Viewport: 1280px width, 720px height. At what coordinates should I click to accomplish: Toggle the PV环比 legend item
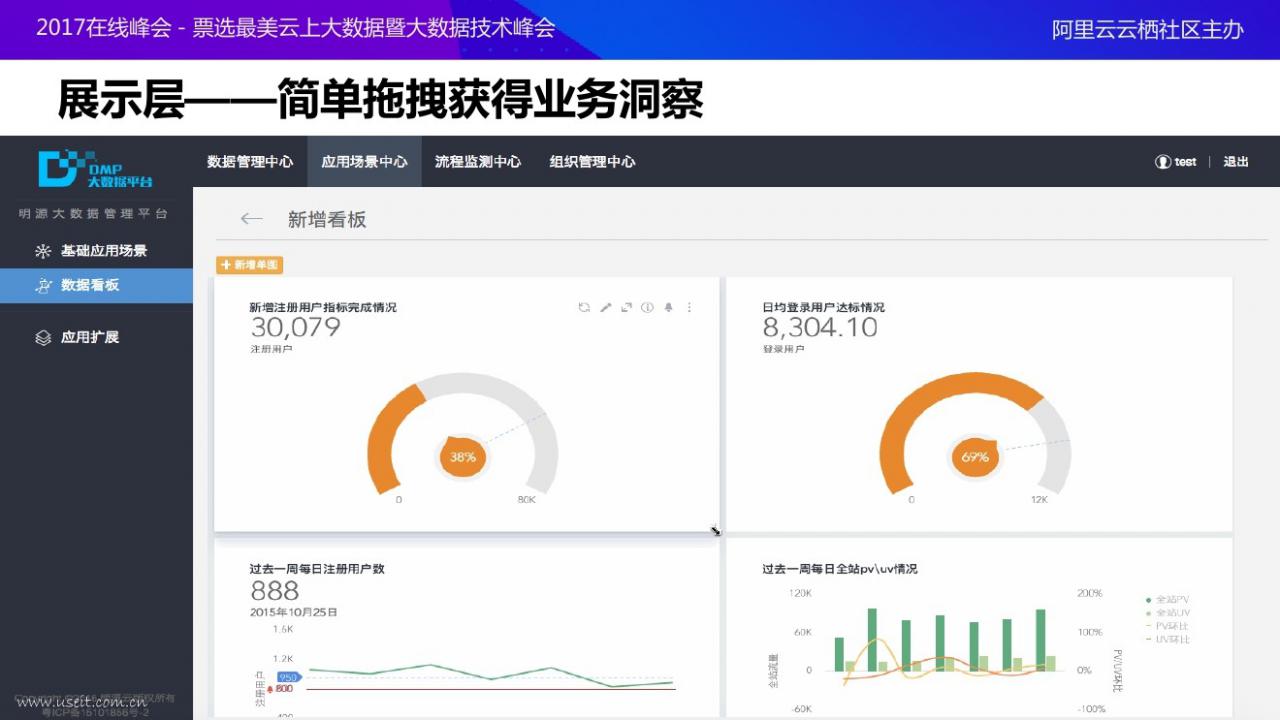tap(1167, 625)
